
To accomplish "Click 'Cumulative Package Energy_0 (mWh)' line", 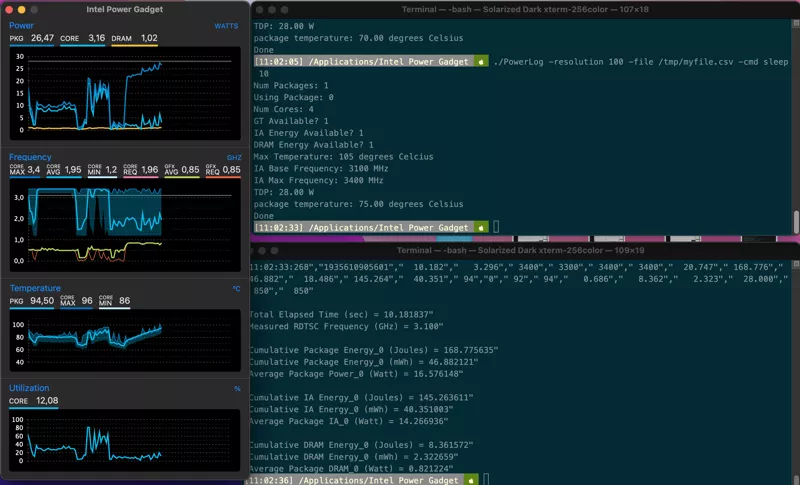I will click(364, 362).
